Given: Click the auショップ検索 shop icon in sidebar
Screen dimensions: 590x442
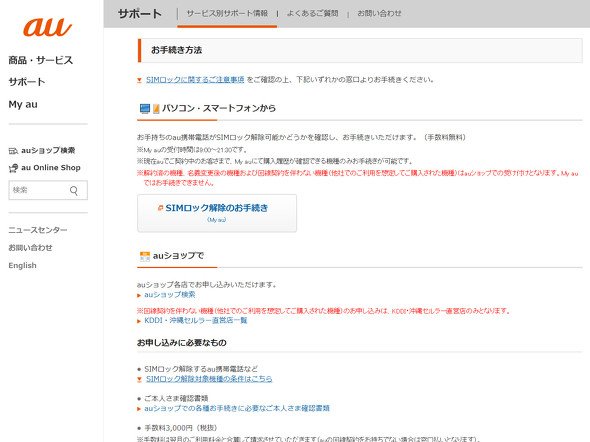Looking at the screenshot, I should (13, 151).
